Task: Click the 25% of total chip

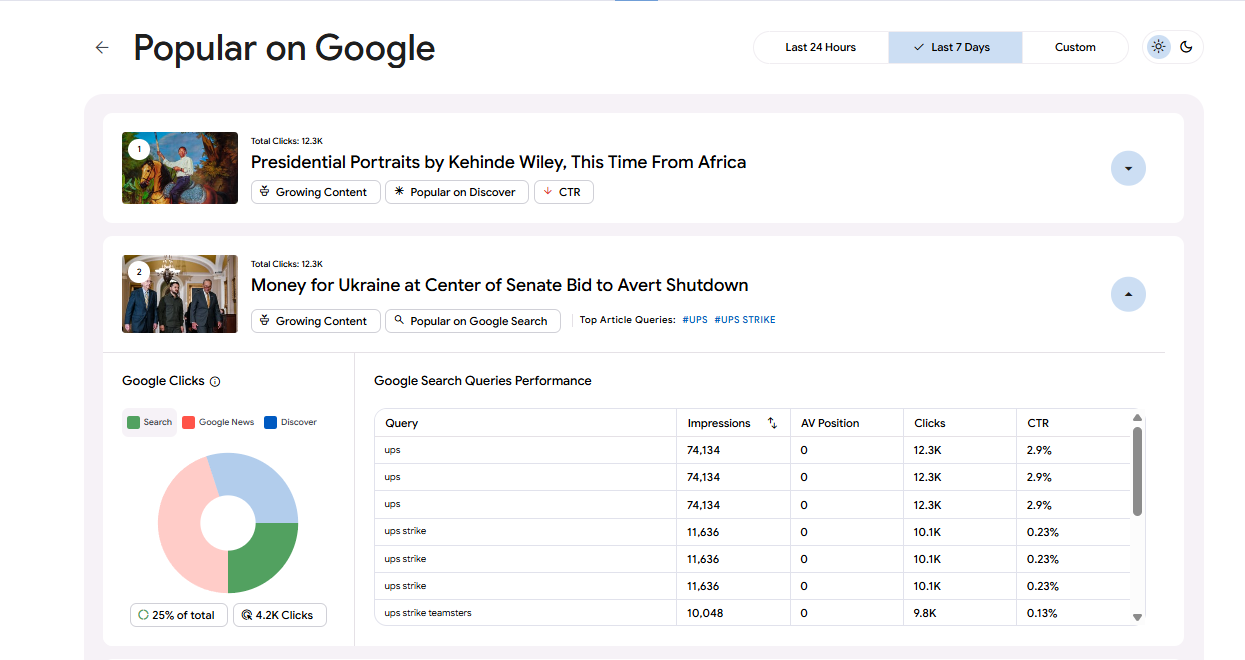Action: pos(179,615)
